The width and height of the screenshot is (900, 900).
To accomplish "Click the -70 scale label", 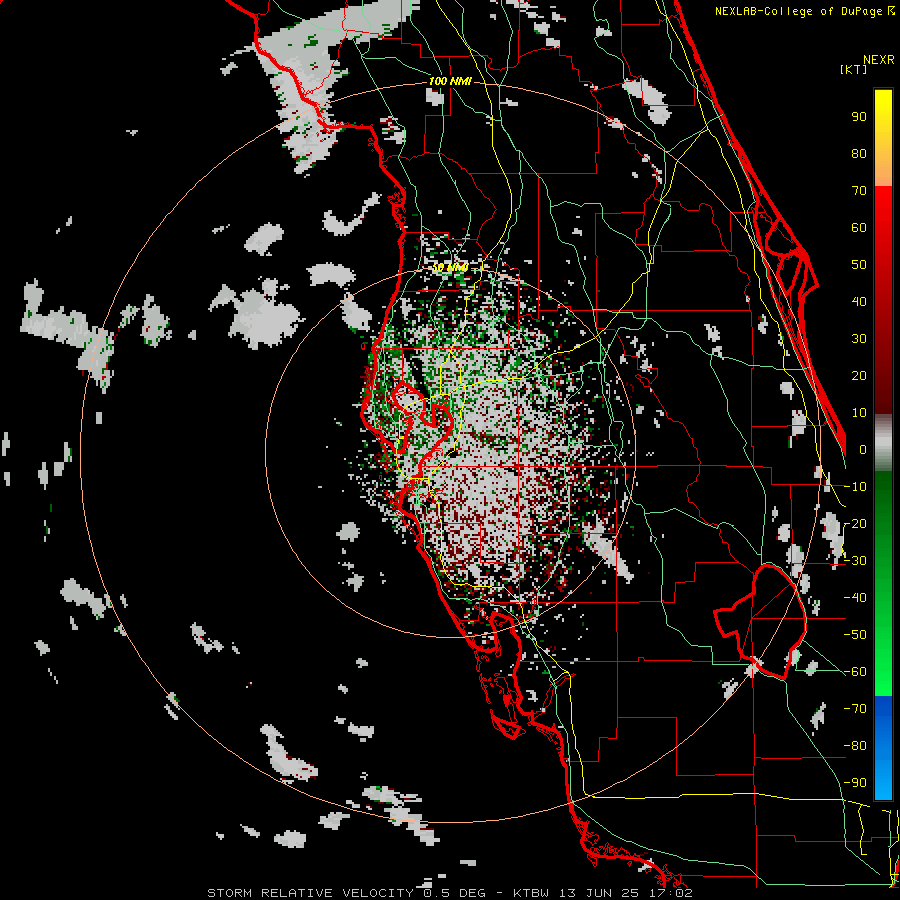I will point(855,709).
